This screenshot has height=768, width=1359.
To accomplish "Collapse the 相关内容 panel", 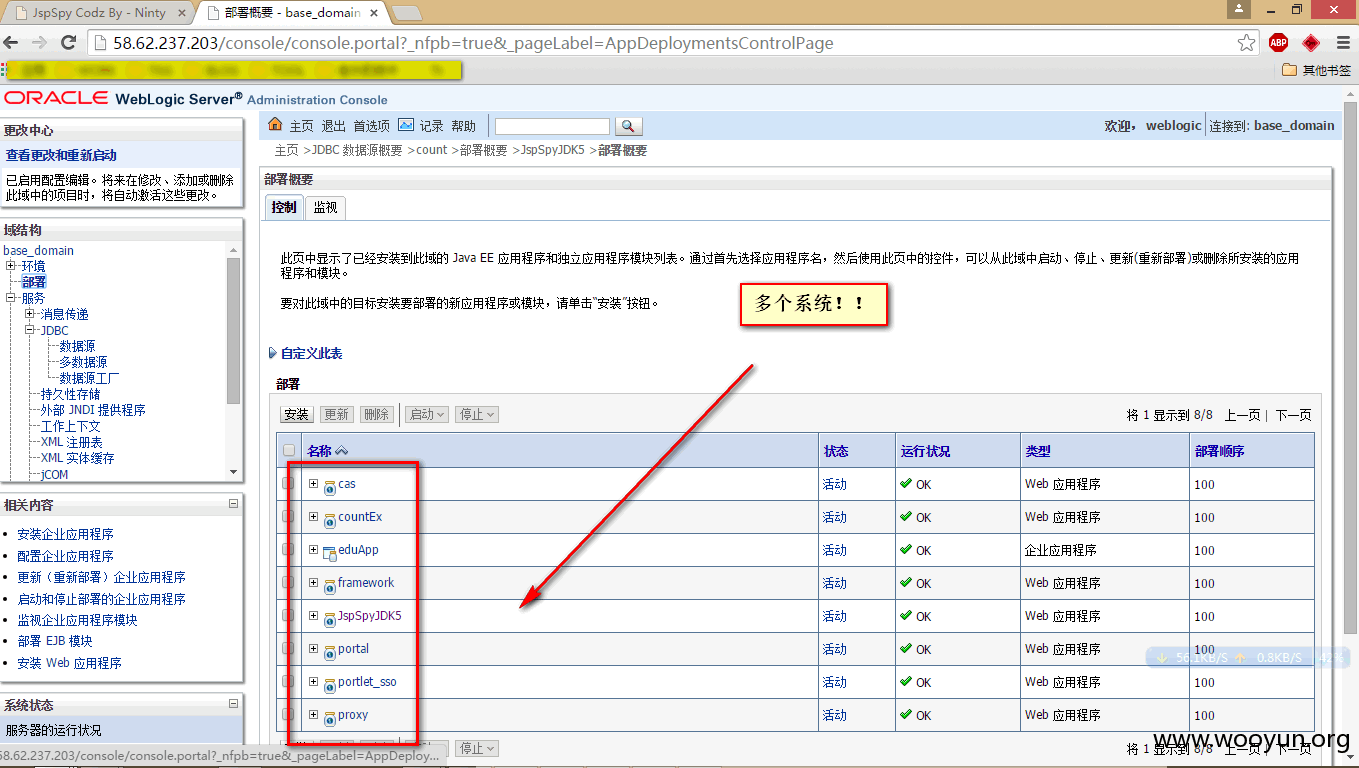I will point(233,504).
